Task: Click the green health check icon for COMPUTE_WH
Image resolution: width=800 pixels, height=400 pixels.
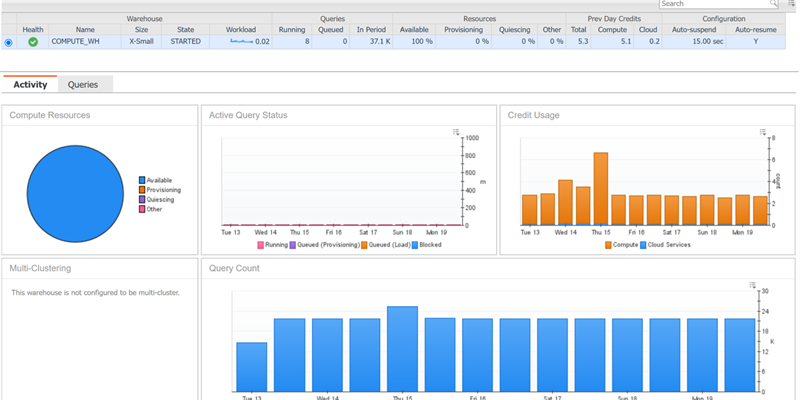Action: (x=33, y=42)
